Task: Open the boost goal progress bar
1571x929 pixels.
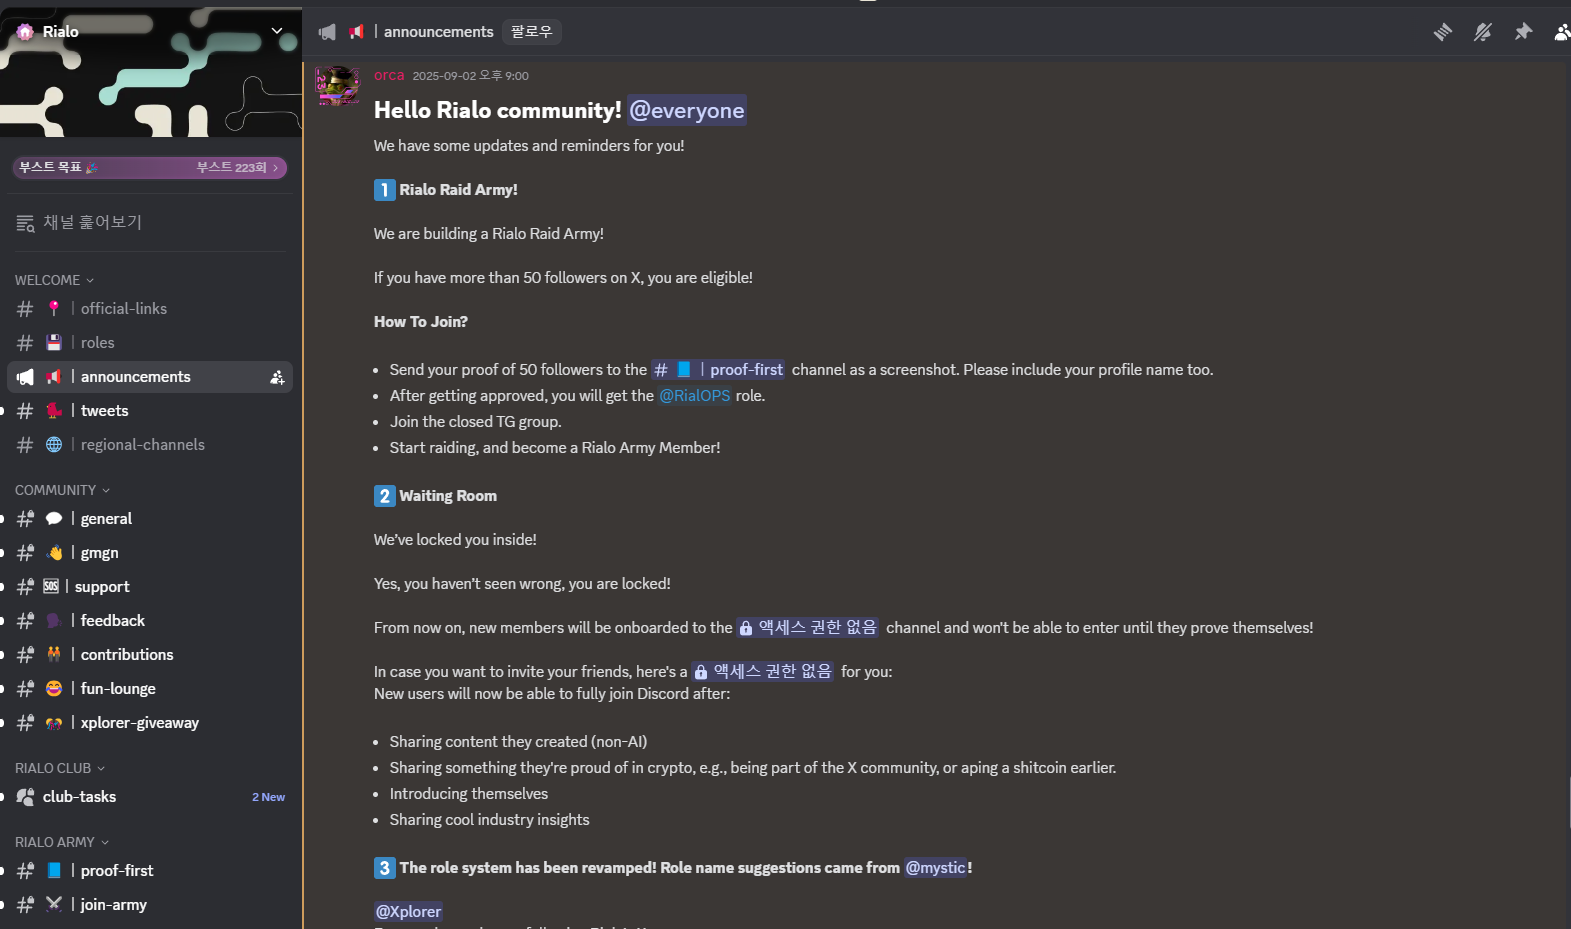Action: [x=150, y=167]
